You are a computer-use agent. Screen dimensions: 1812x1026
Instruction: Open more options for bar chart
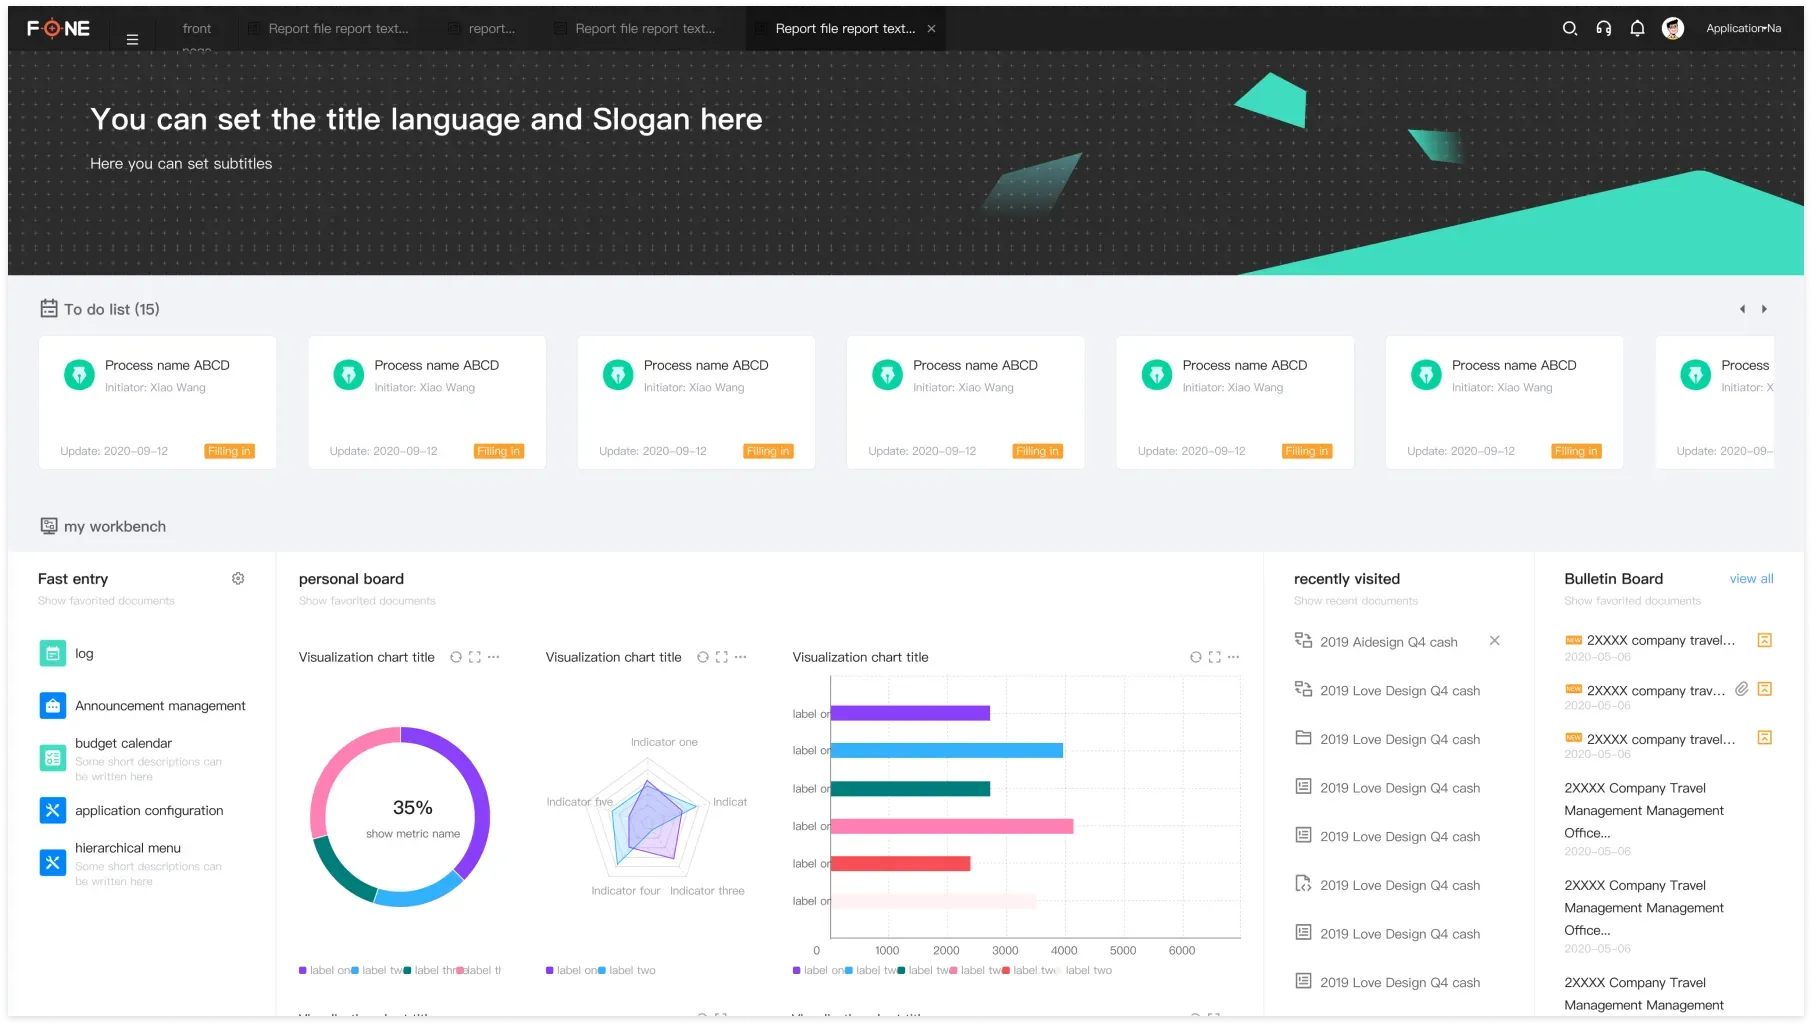[x=1233, y=657]
